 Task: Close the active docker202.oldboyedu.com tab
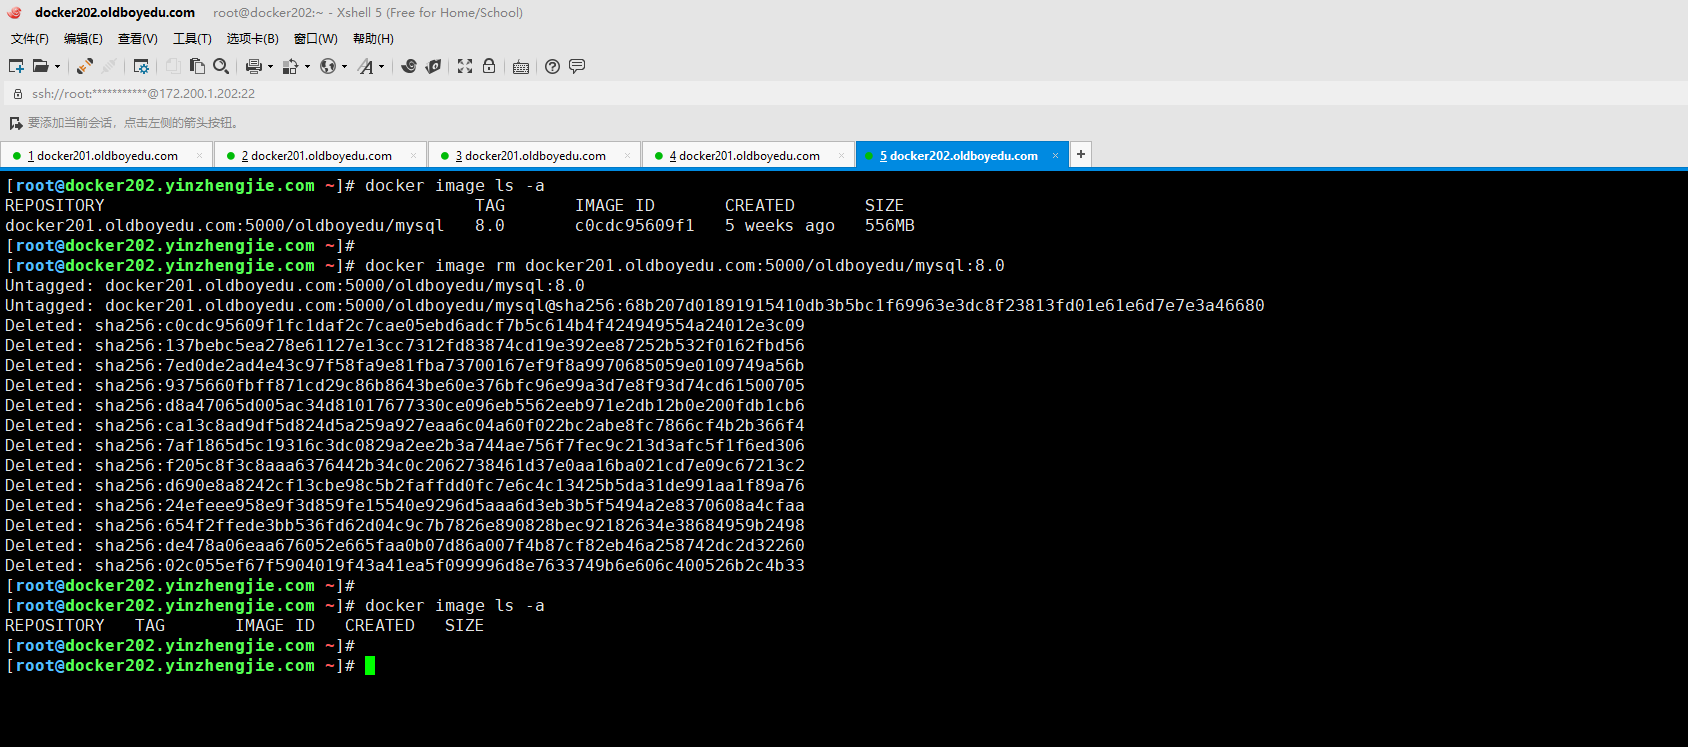pos(1055,156)
